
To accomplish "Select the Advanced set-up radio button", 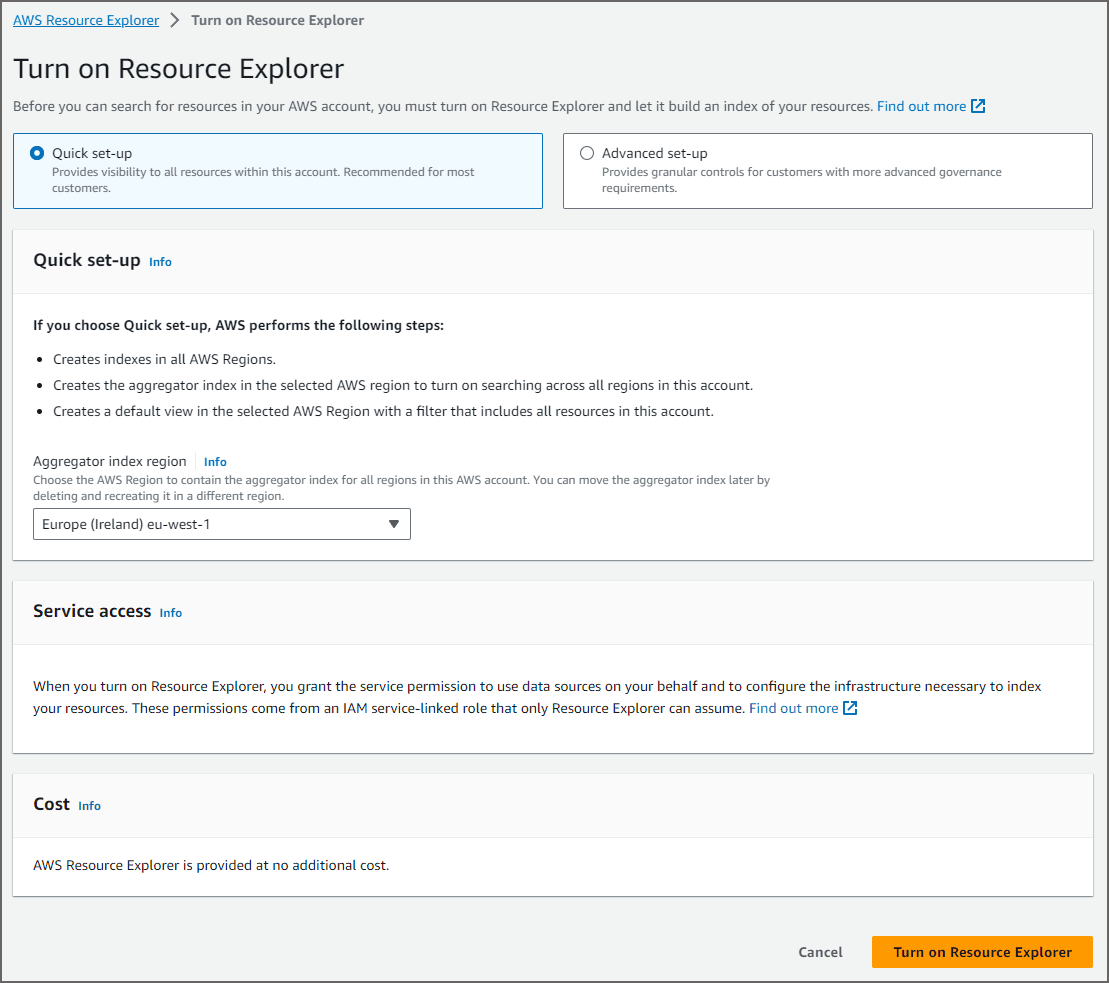I will point(587,153).
